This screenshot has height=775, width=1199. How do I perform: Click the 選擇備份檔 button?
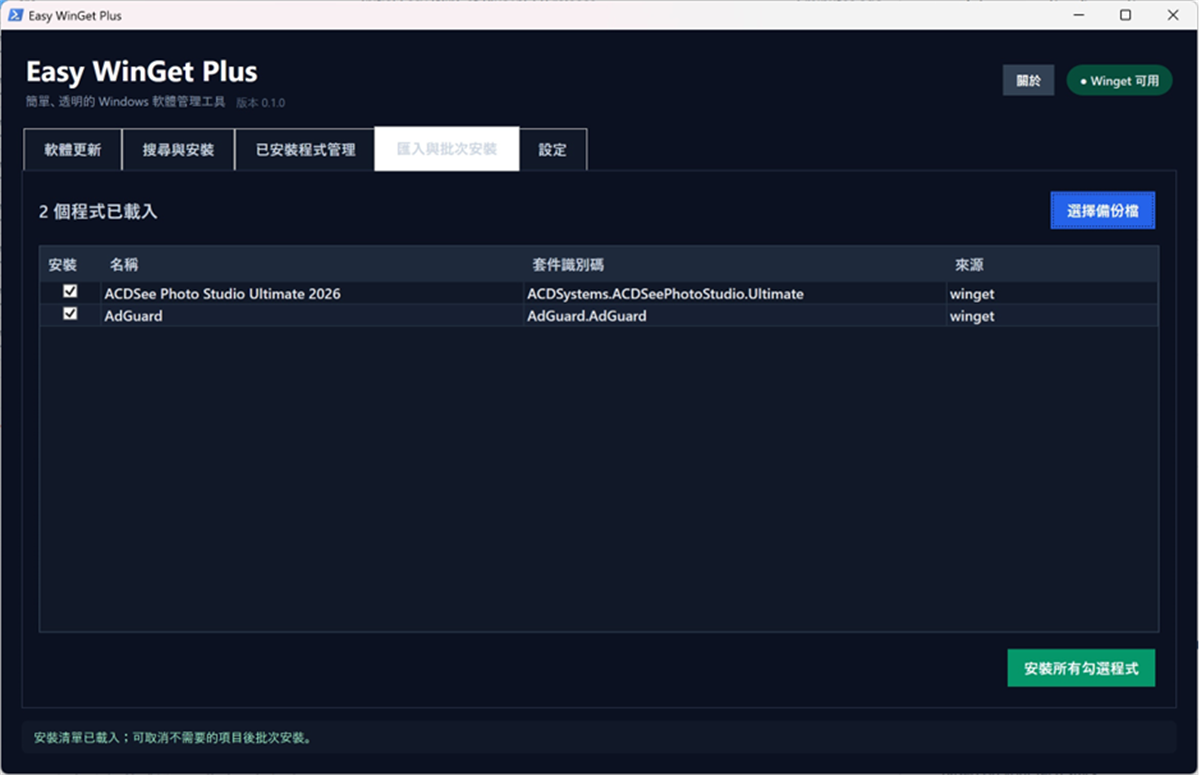(x=1103, y=211)
